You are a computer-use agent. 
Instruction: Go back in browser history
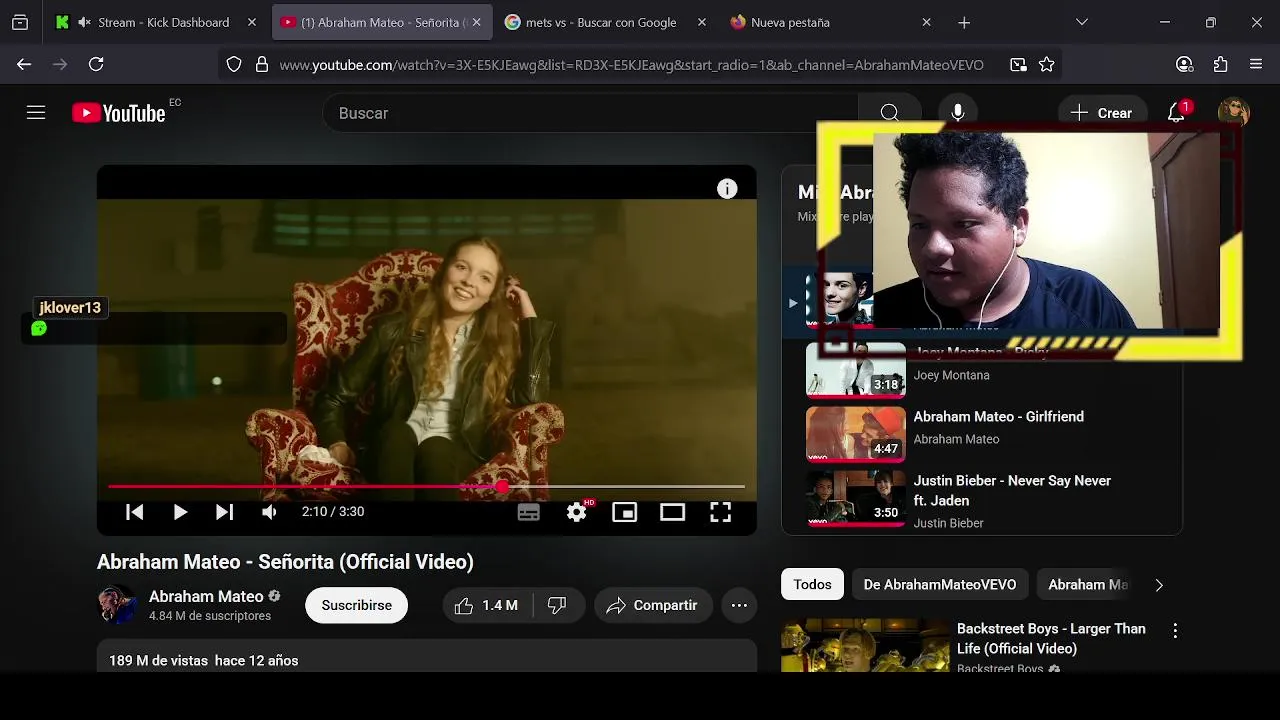tap(24, 64)
